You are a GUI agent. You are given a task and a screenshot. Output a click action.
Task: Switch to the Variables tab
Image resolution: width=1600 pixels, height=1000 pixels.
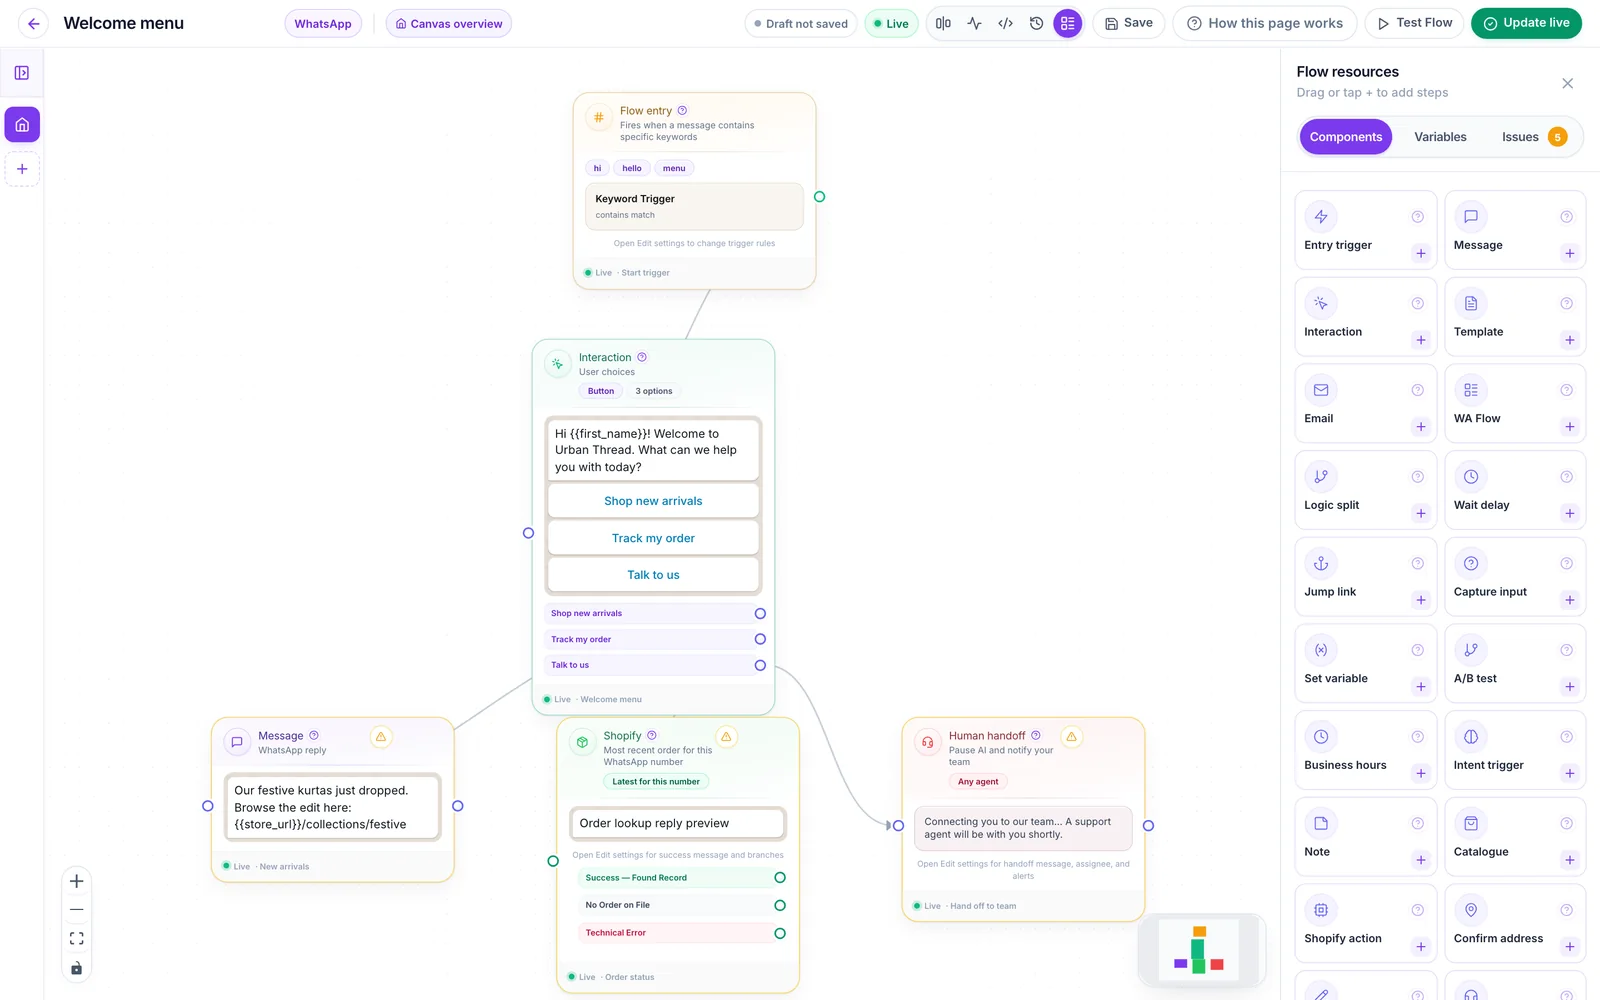(x=1440, y=137)
